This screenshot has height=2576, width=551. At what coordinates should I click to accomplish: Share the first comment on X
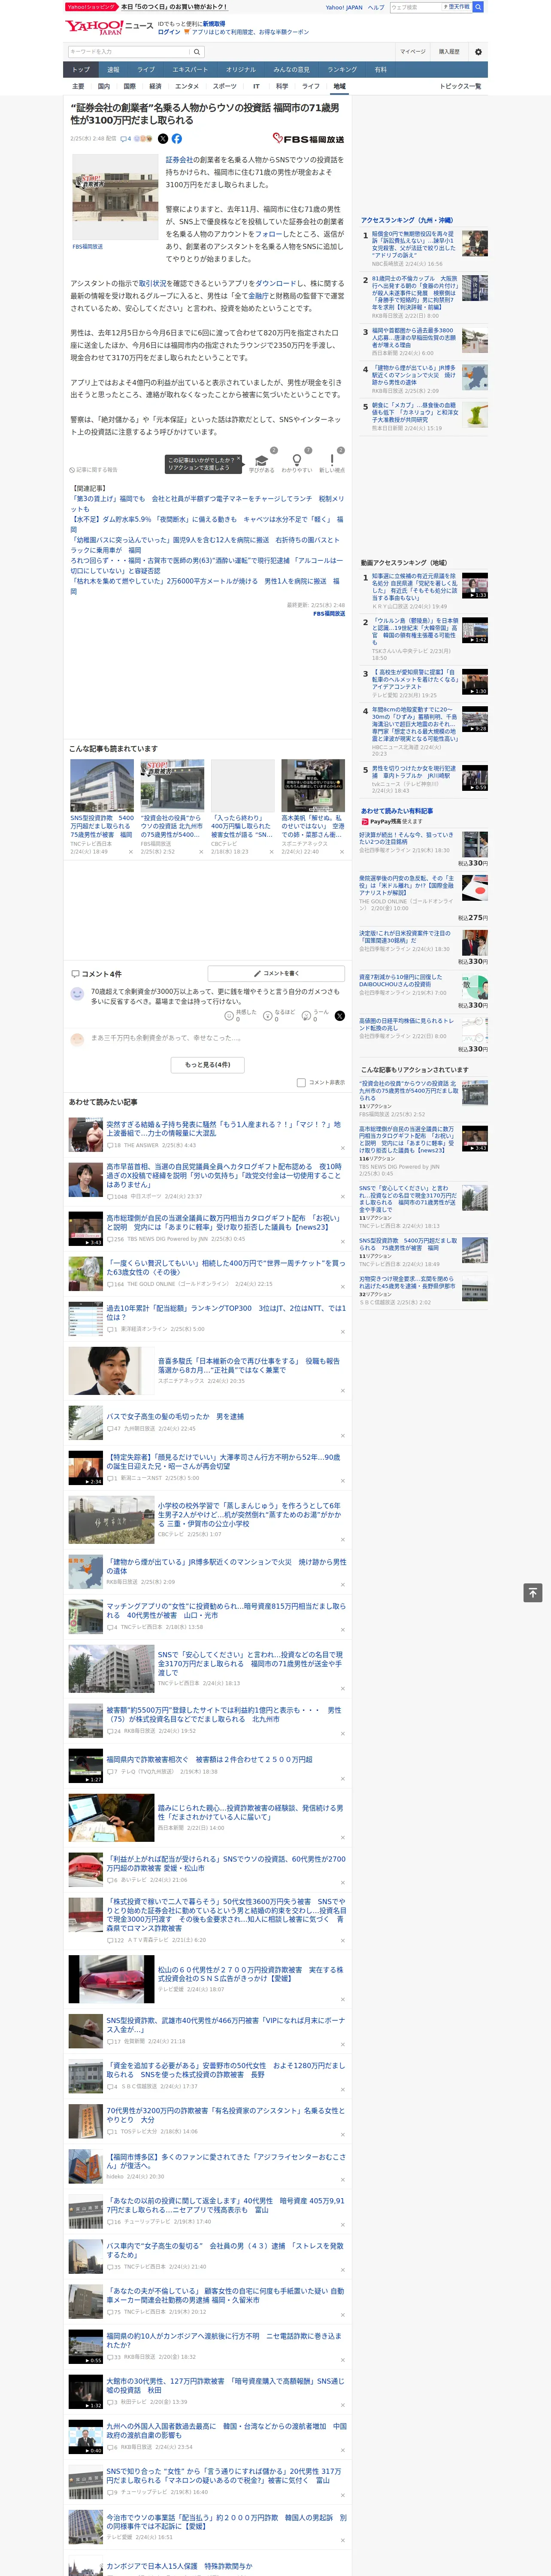click(x=340, y=1015)
